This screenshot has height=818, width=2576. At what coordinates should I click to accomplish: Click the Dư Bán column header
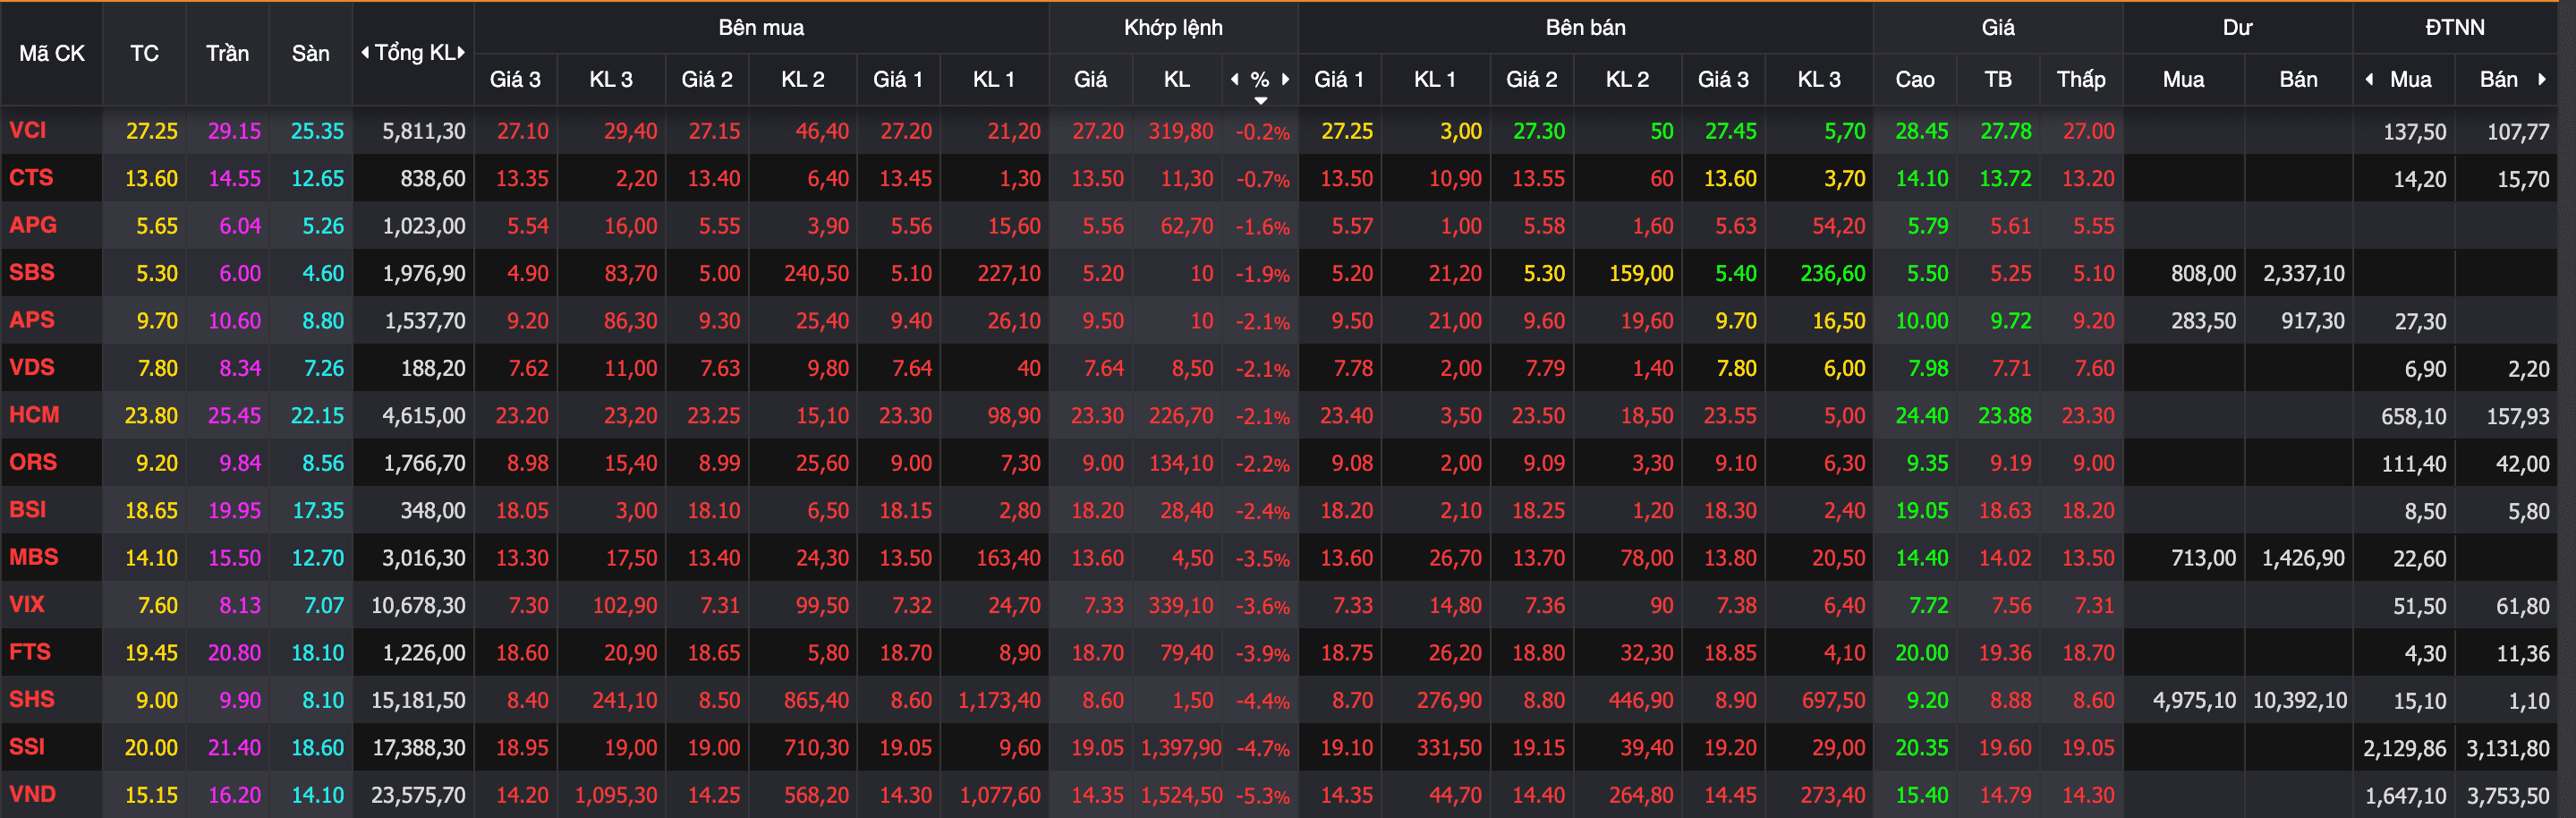tap(2298, 79)
